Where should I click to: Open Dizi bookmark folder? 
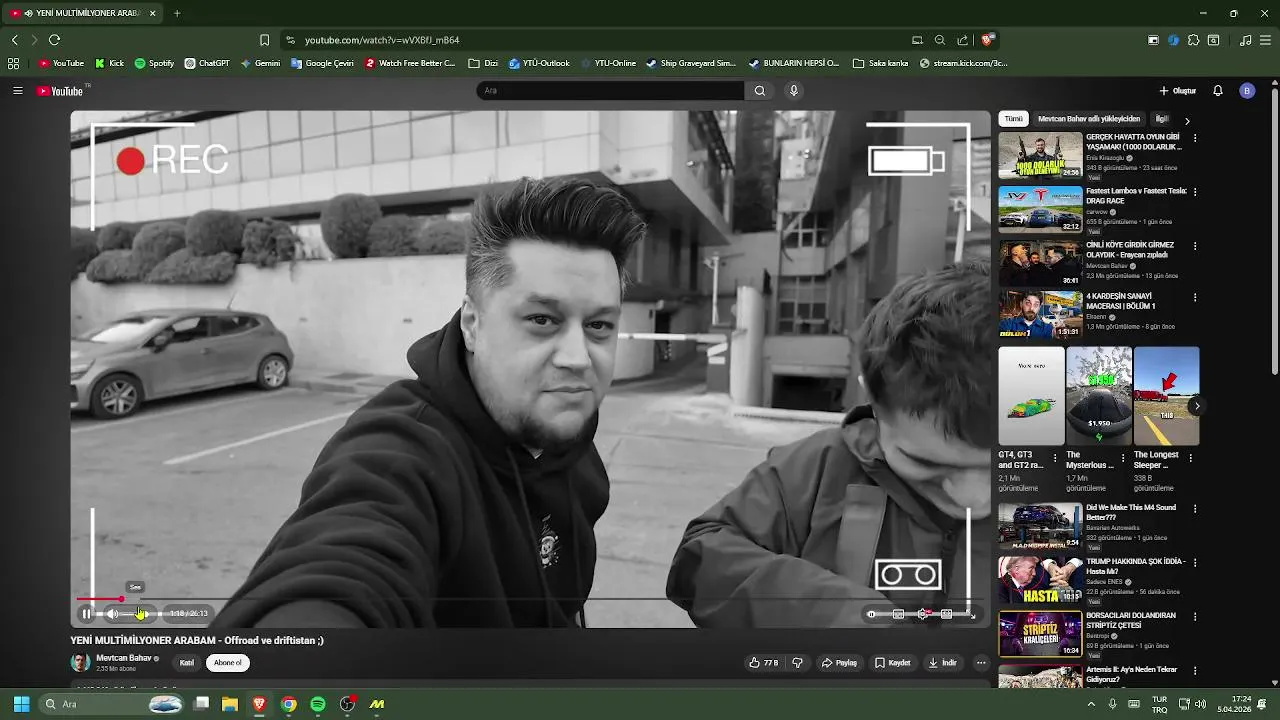point(483,63)
